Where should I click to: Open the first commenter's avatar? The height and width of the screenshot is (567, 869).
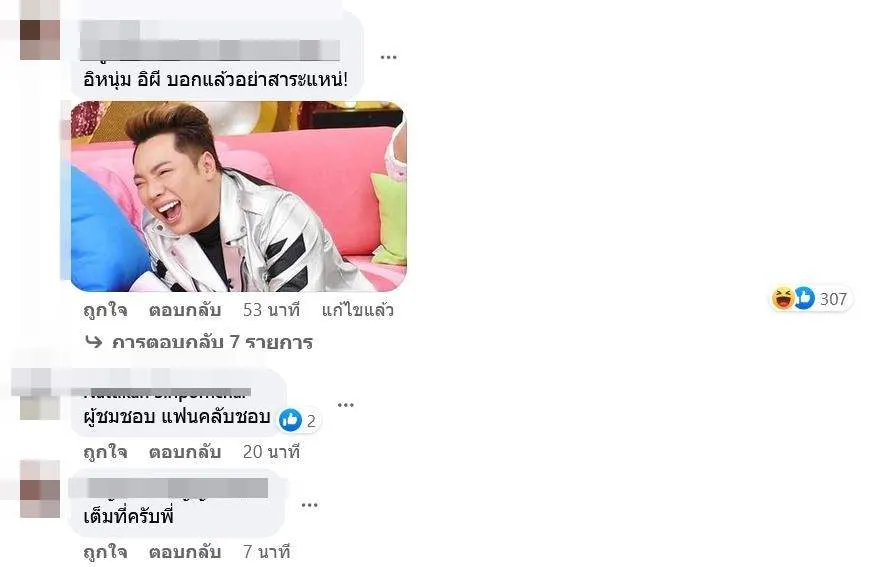(x=40, y=39)
